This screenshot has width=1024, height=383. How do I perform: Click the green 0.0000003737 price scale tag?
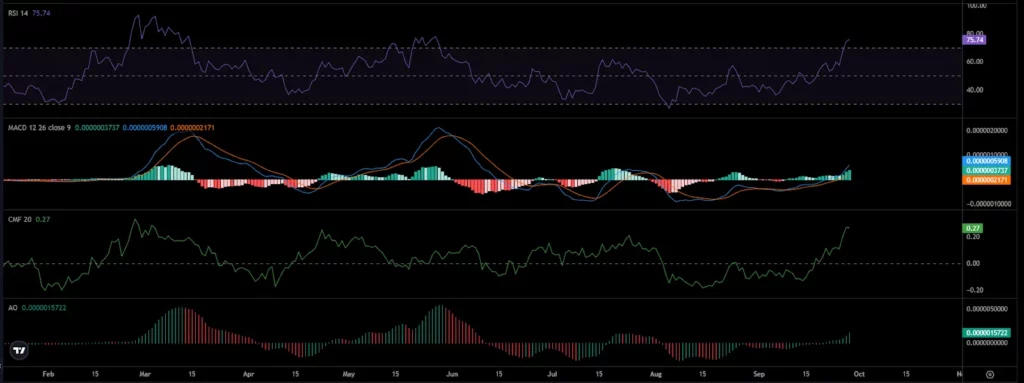click(987, 170)
